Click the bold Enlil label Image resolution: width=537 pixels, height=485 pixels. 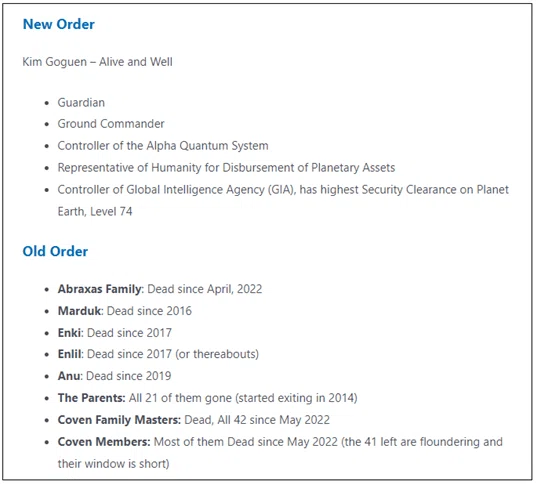click(x=70, y=354)
